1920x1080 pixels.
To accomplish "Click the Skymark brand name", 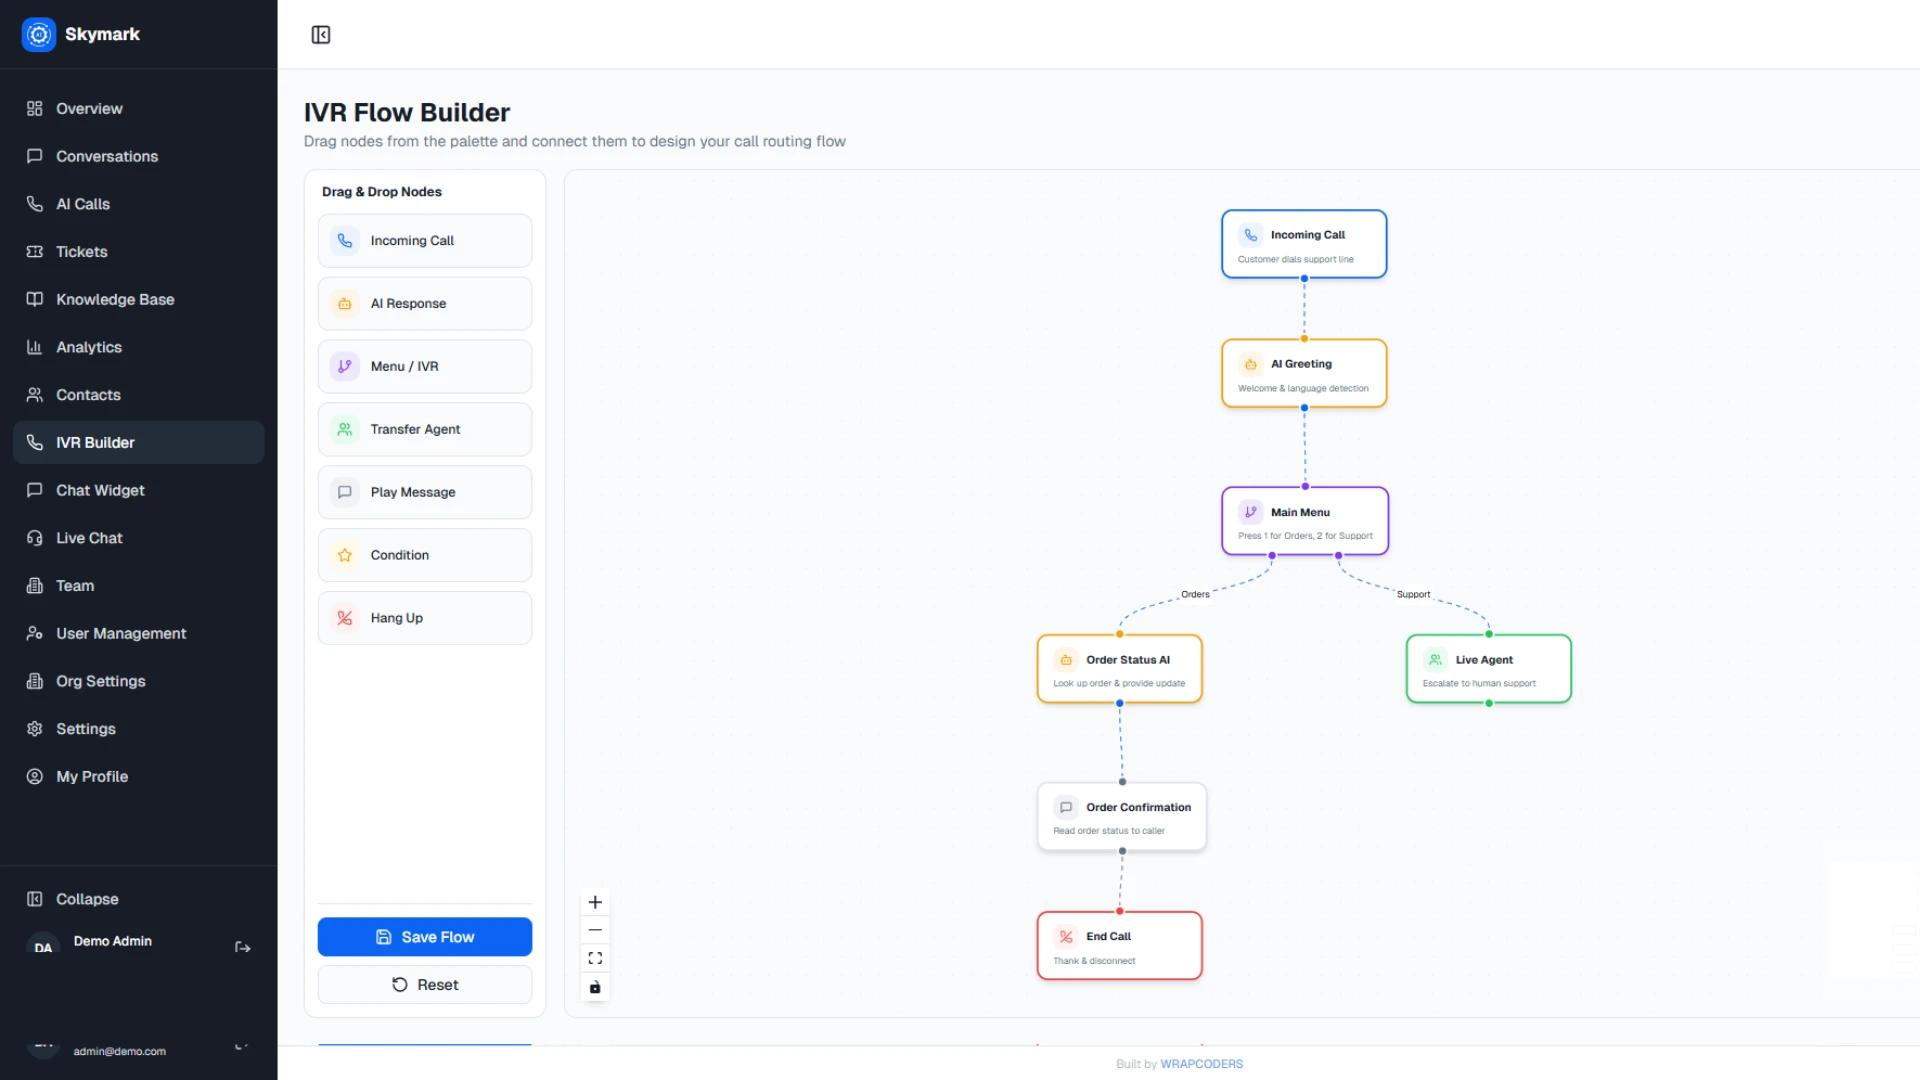I will tap(102, 34).
